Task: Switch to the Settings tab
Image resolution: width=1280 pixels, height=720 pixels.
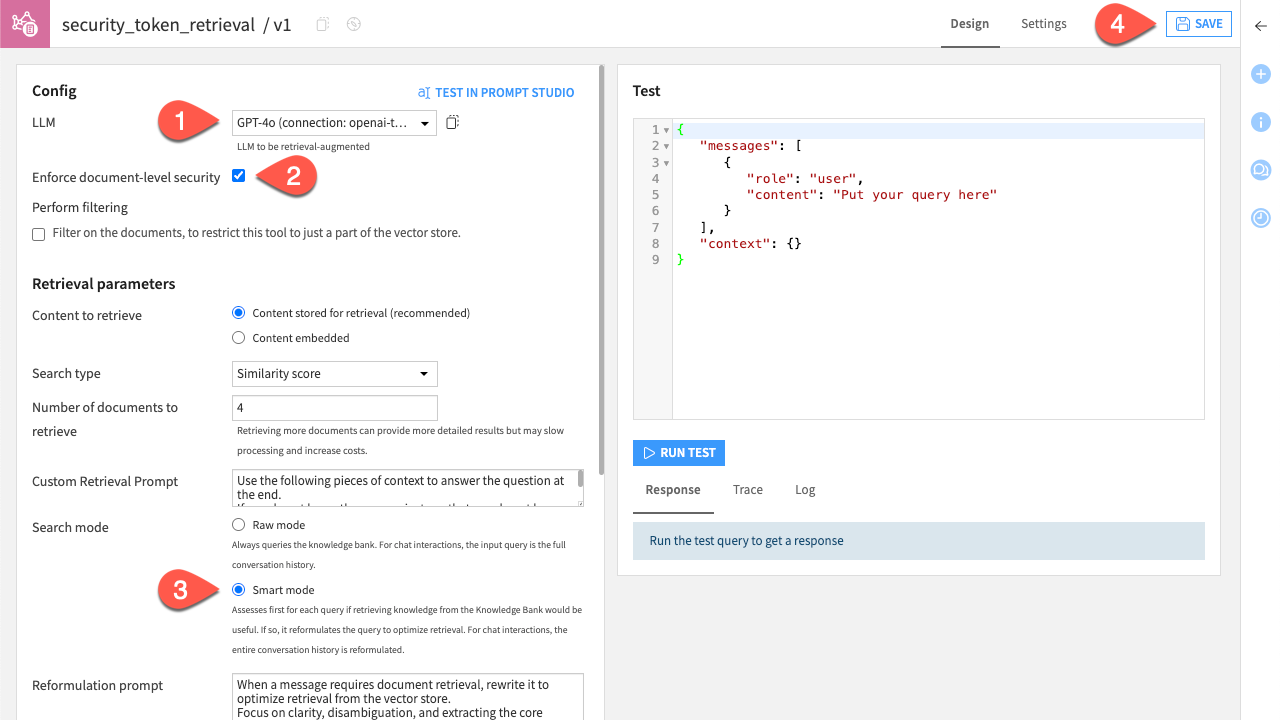Action: coord(1043,23)
